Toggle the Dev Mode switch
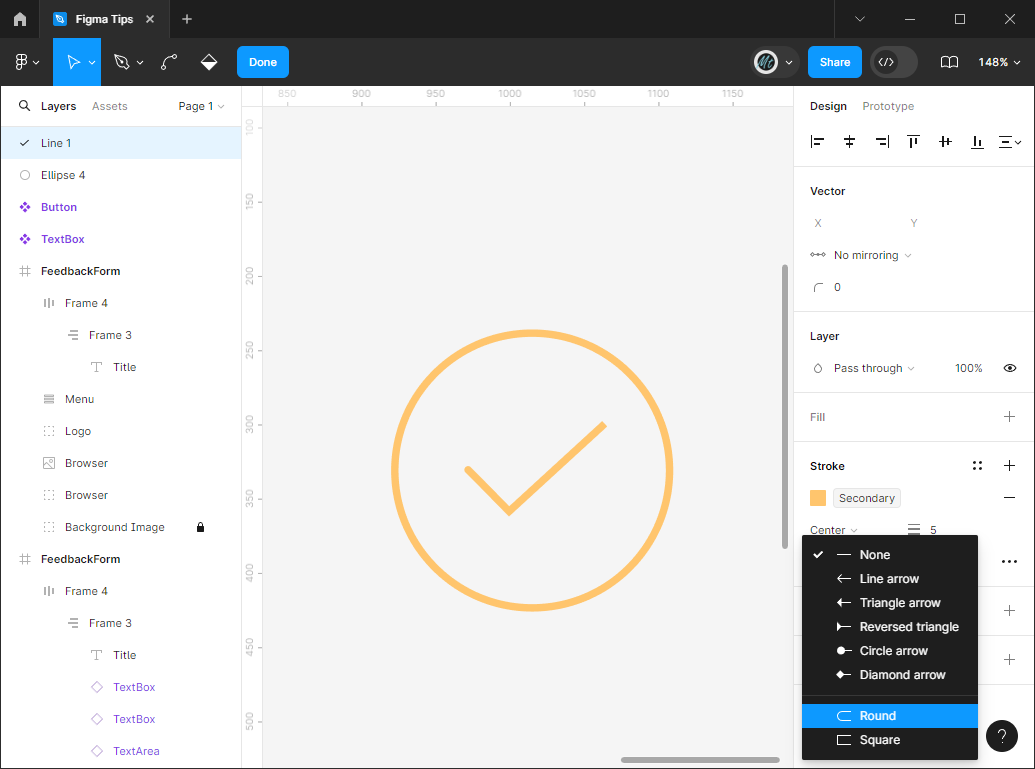Screen dimensions: 1035x769 click(894, 62)
